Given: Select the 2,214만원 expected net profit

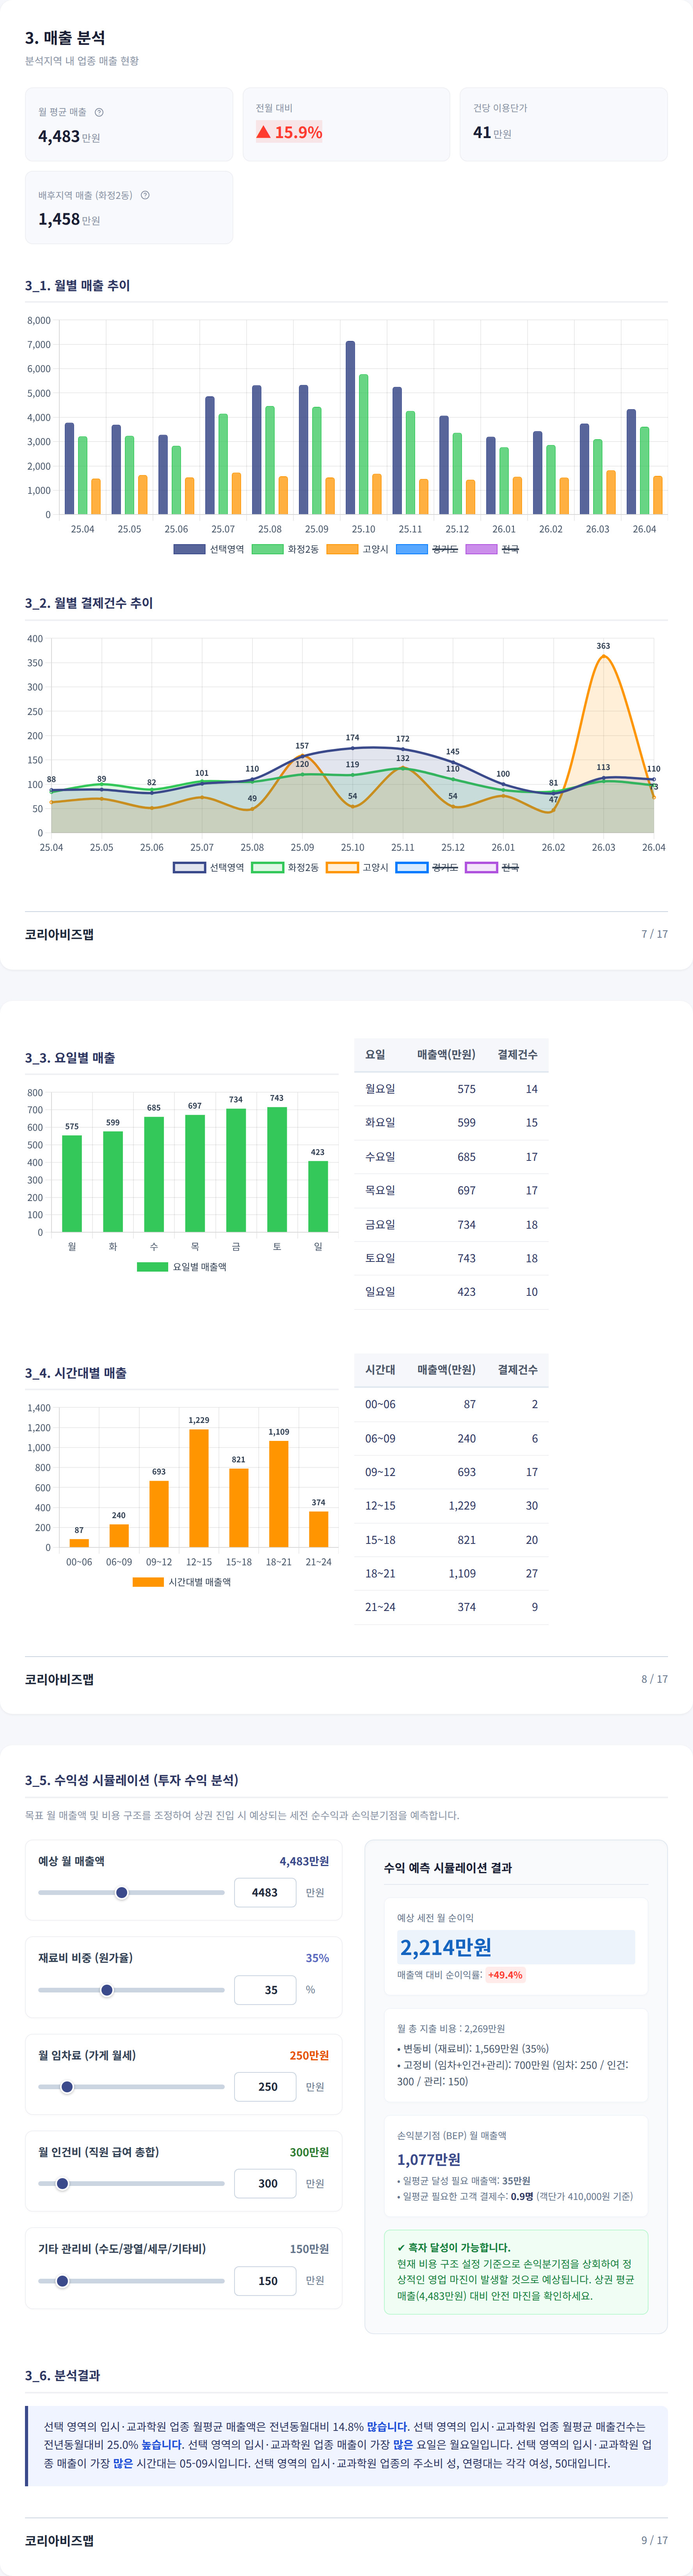Looking at the screenshot, I should tap(446, 1946).
